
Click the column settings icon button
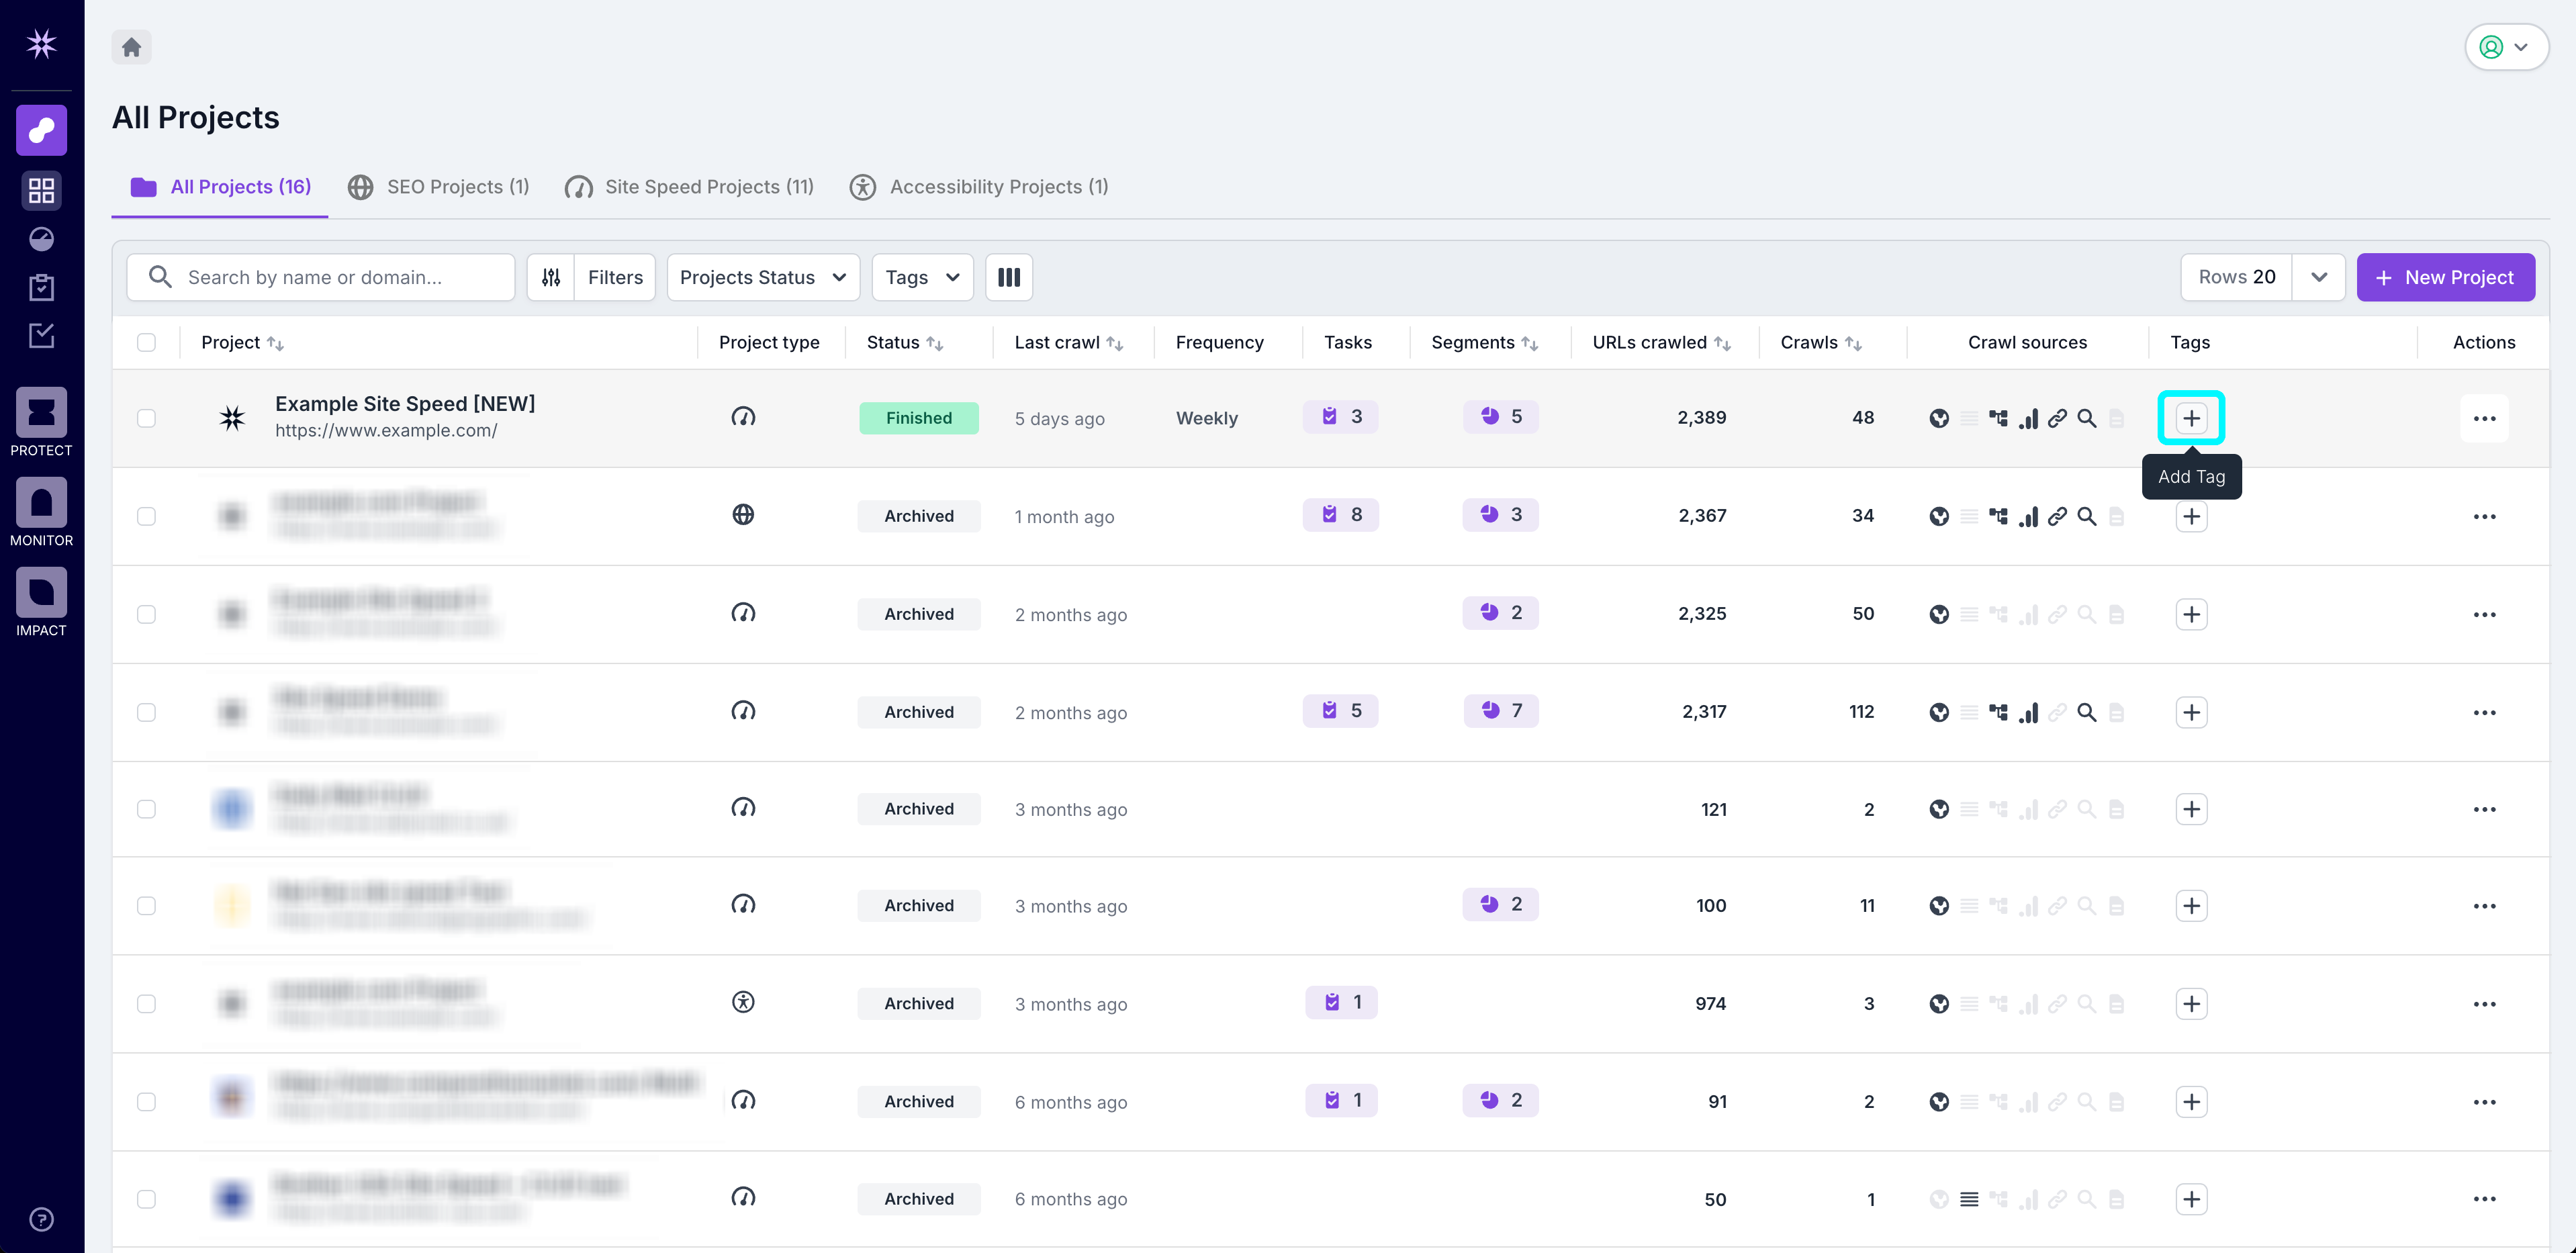tap(1008, 277)
